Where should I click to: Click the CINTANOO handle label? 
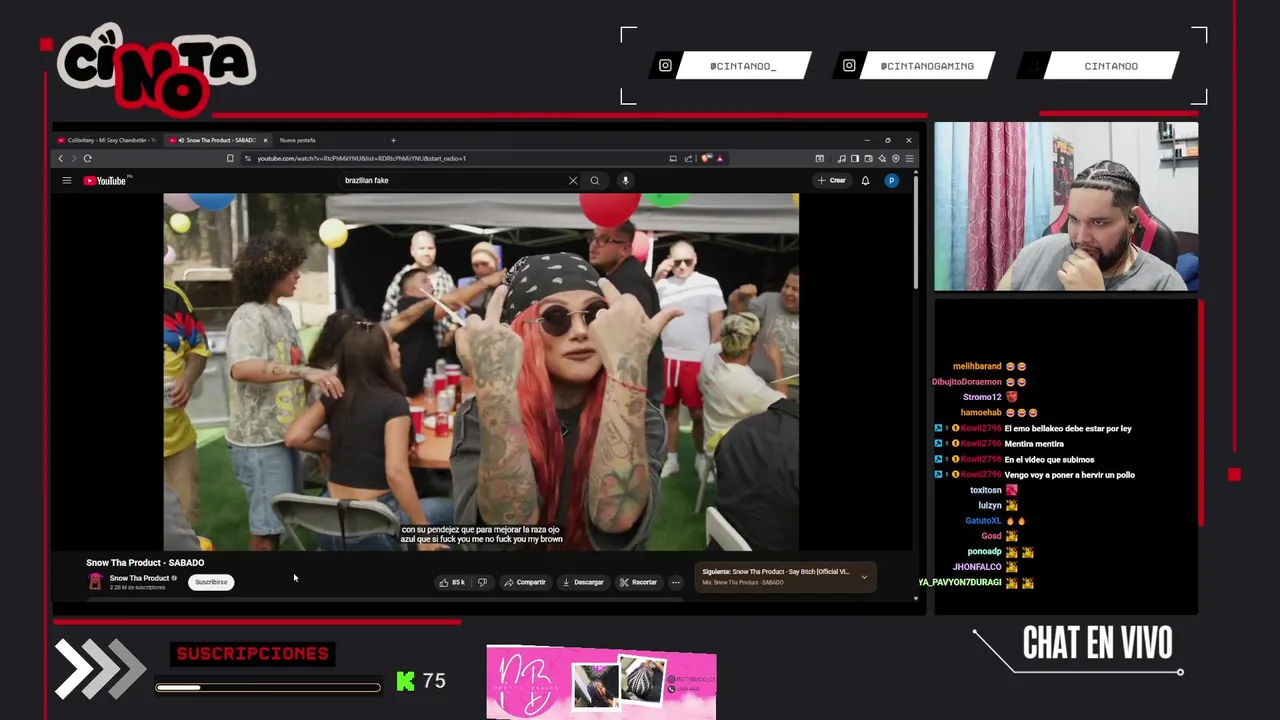(1111, 66)
